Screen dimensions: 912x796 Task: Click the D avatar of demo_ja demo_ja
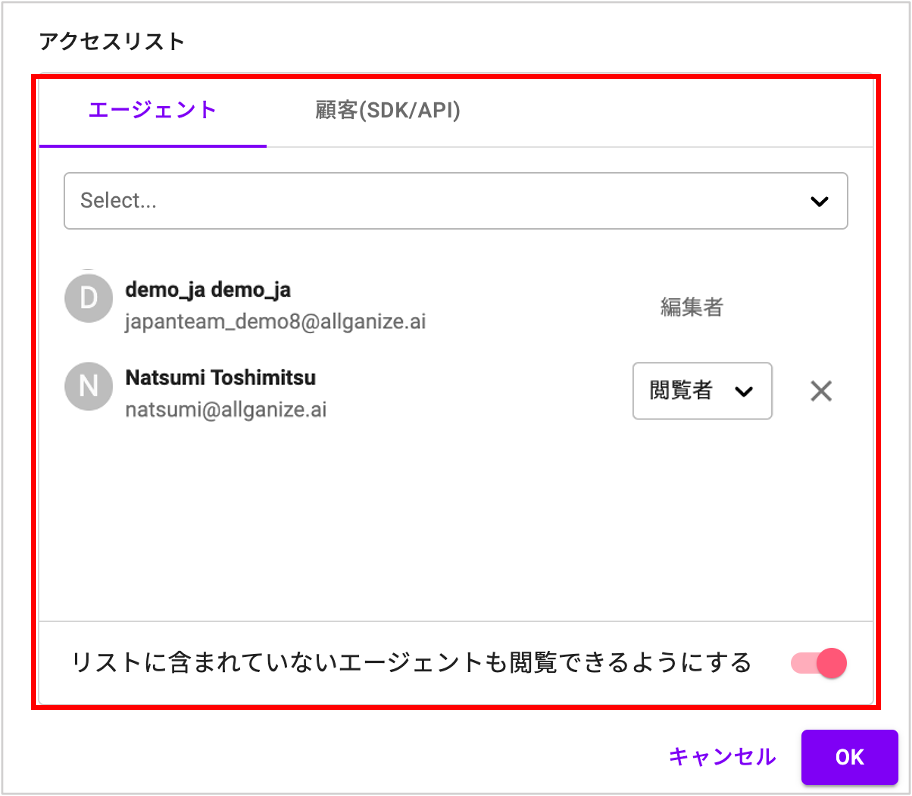(88, 298)
